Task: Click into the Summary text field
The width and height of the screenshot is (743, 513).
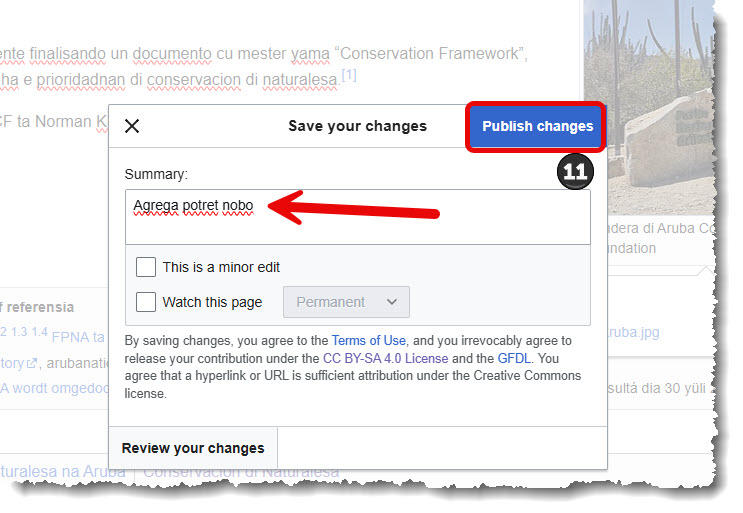Action: click(358, 217)
